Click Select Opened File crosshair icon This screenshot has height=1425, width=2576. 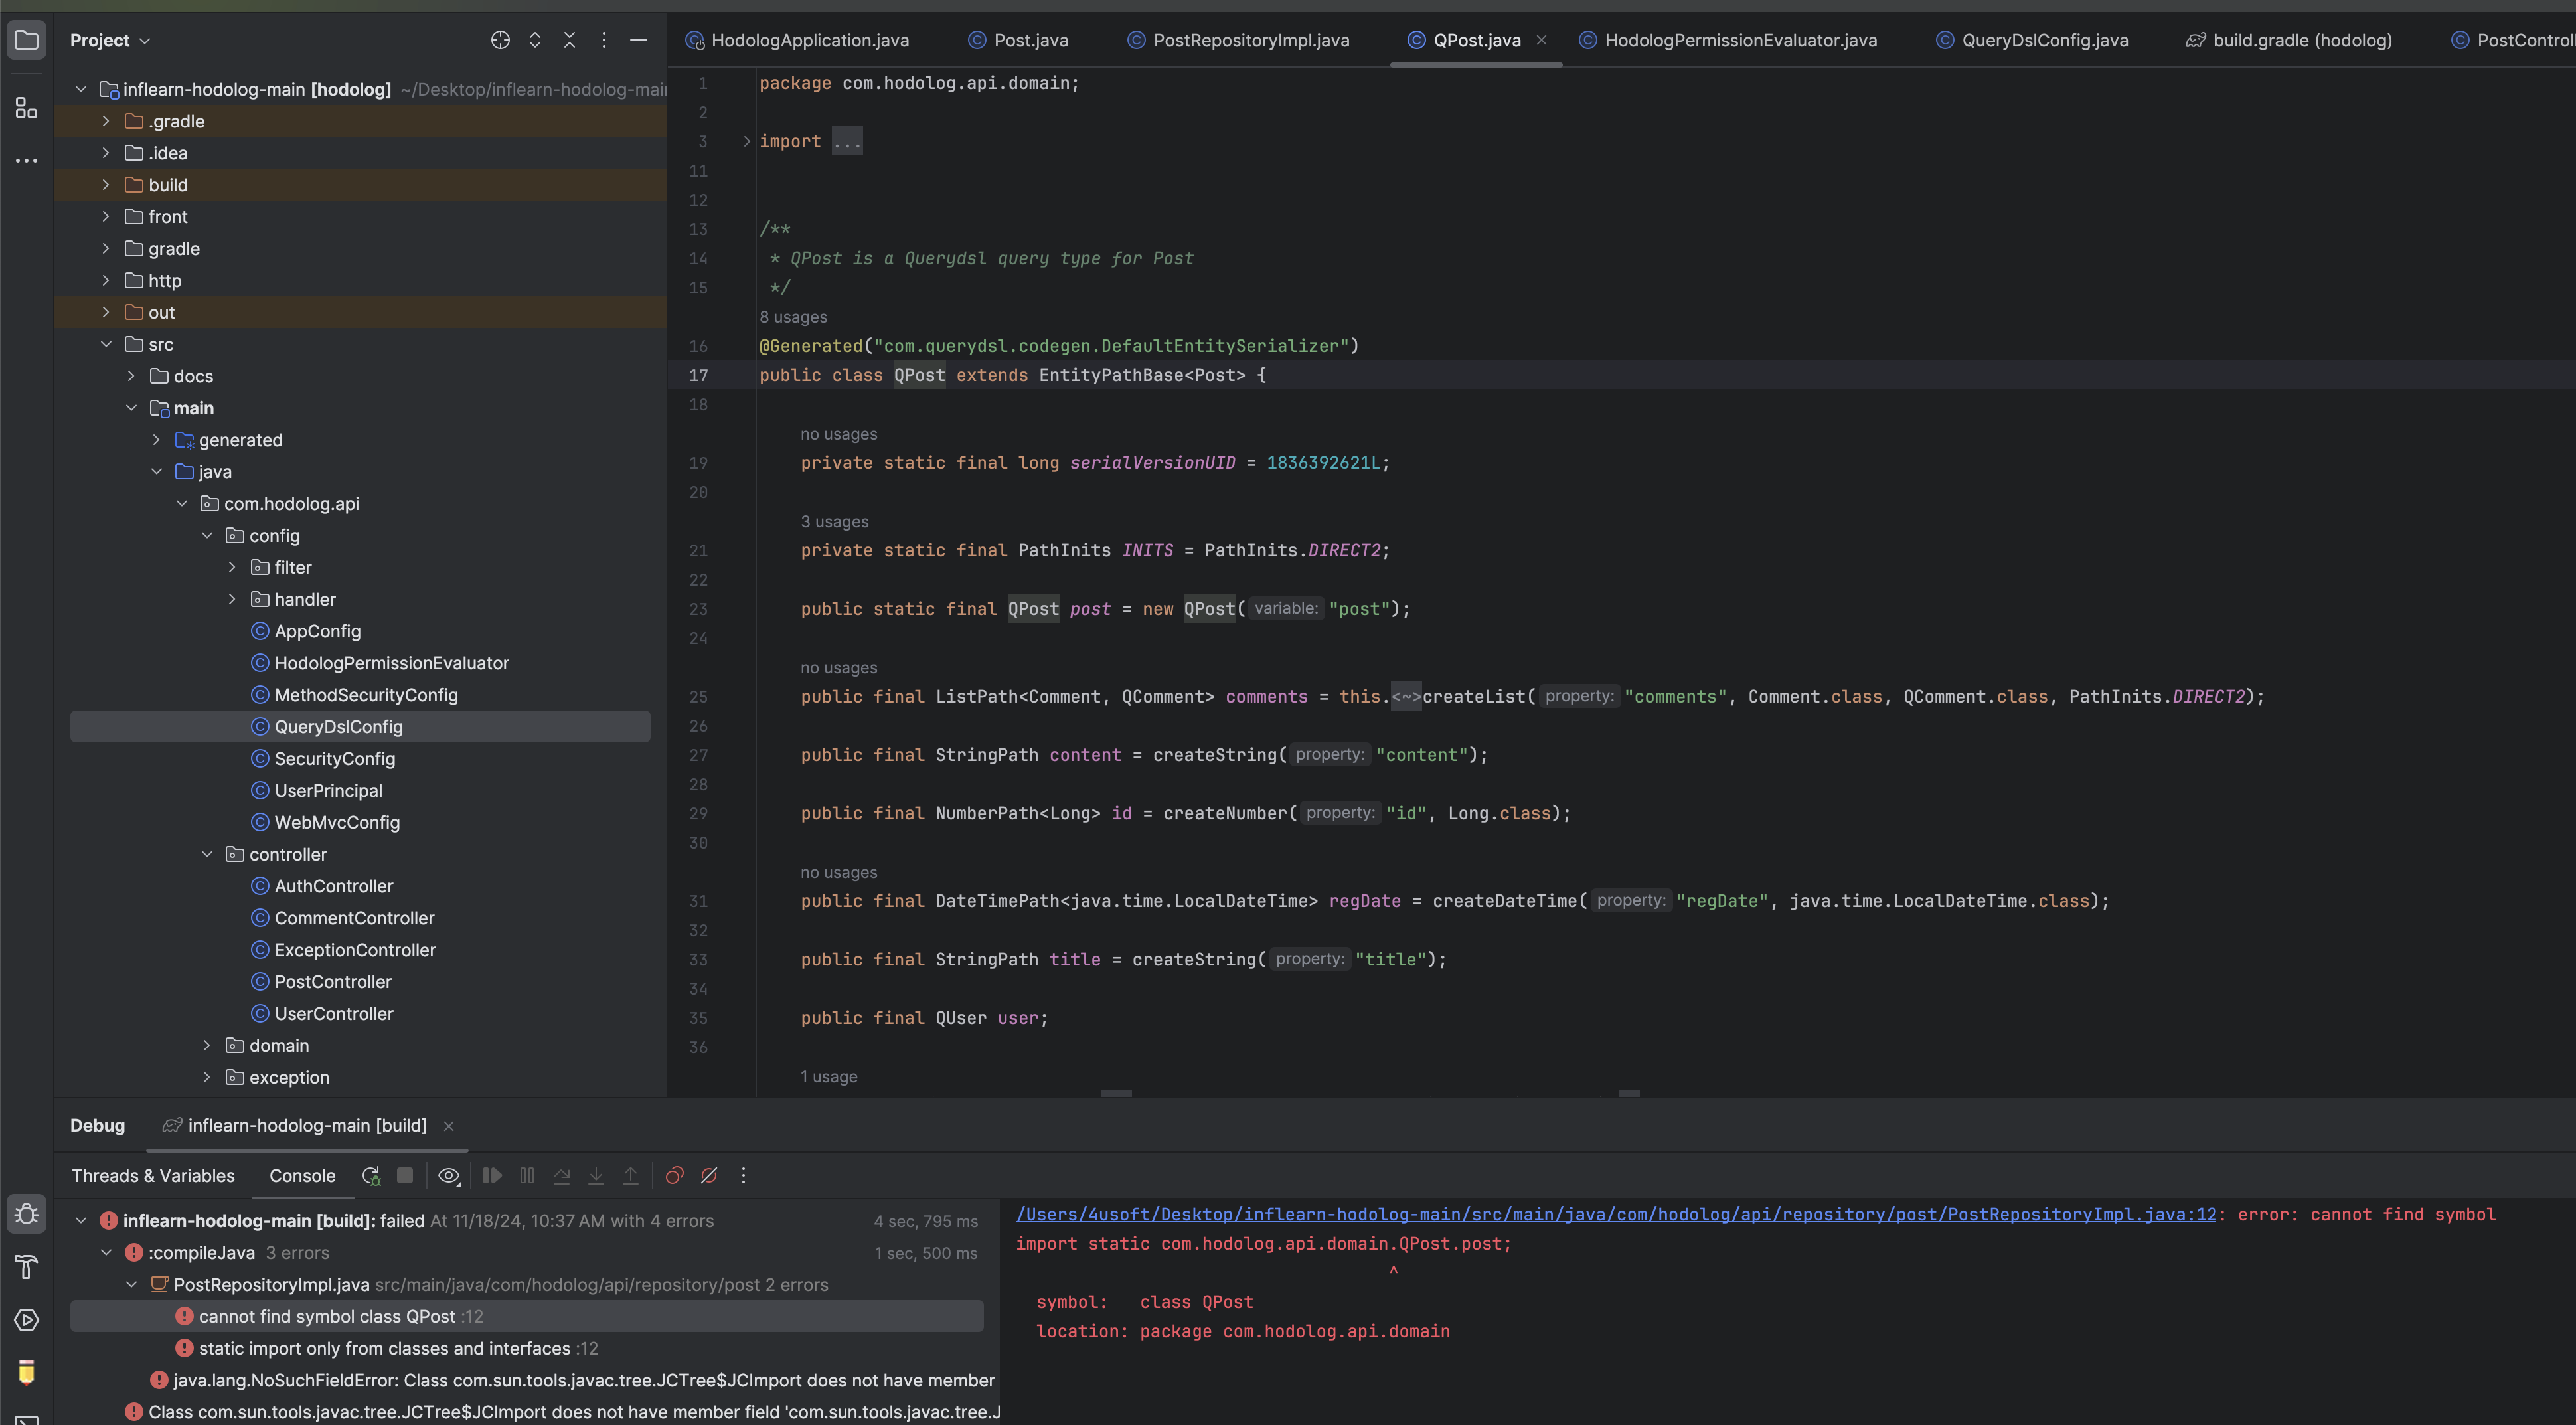(500, 40)
